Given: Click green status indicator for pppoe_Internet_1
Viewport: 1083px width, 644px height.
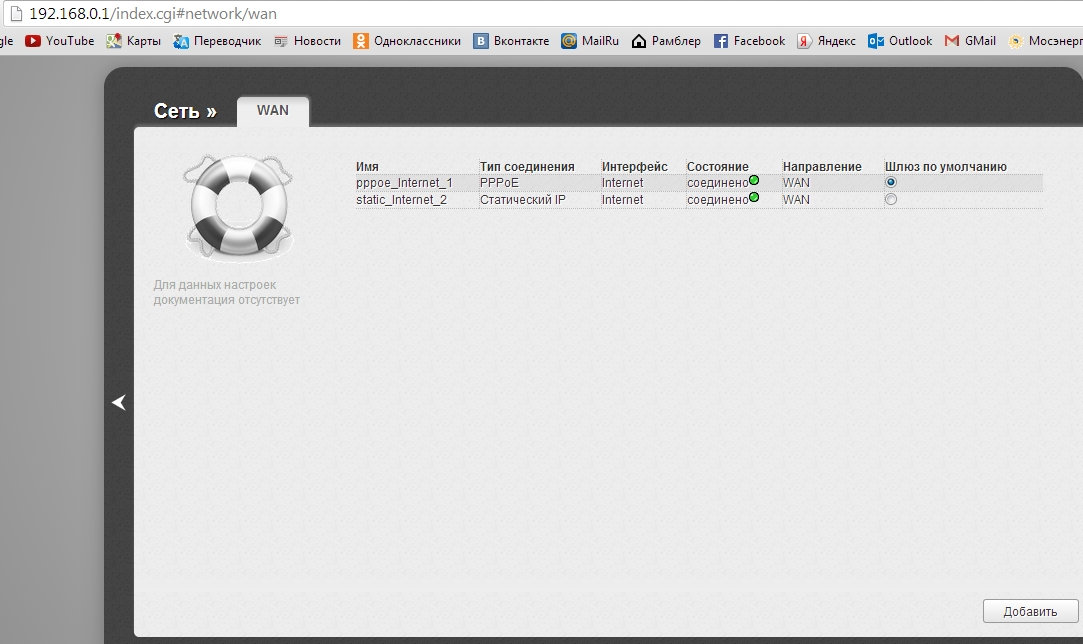Looking at the screenshot, I should [x=754, y=180].
